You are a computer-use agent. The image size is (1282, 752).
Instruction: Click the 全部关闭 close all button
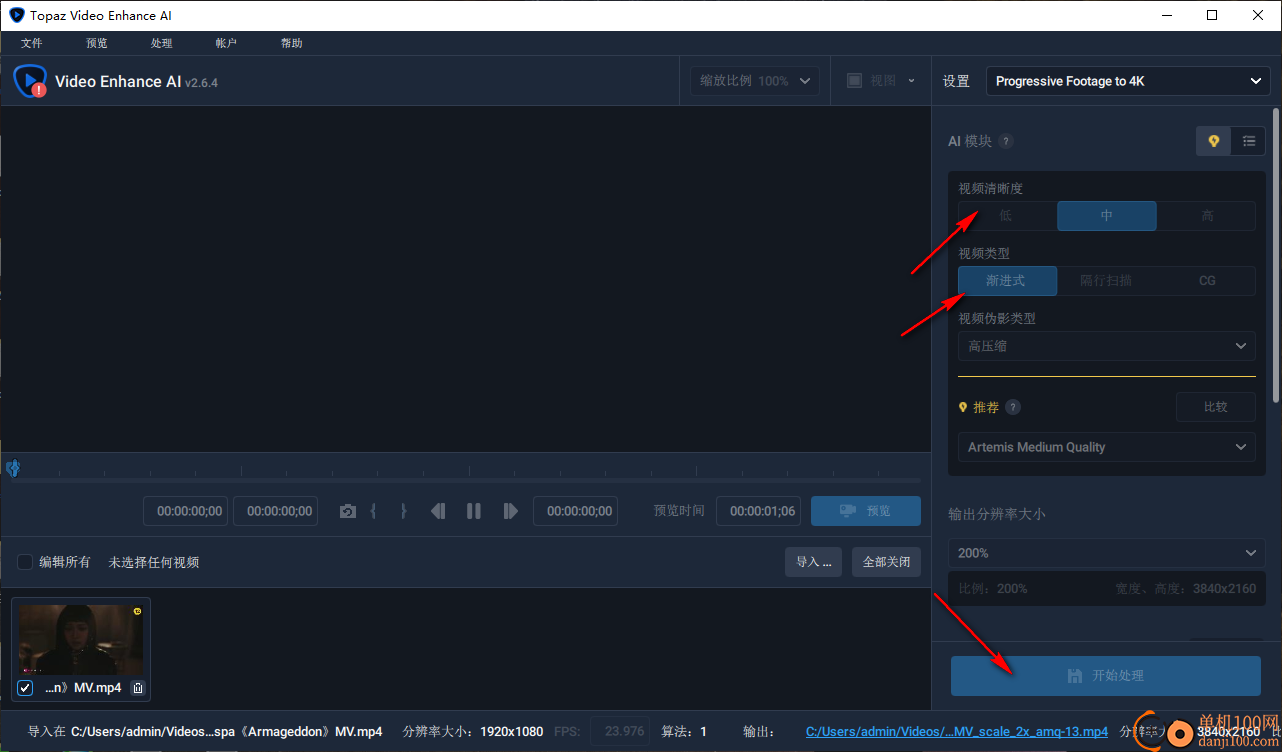pyautogui.click(x=886, y=562)
